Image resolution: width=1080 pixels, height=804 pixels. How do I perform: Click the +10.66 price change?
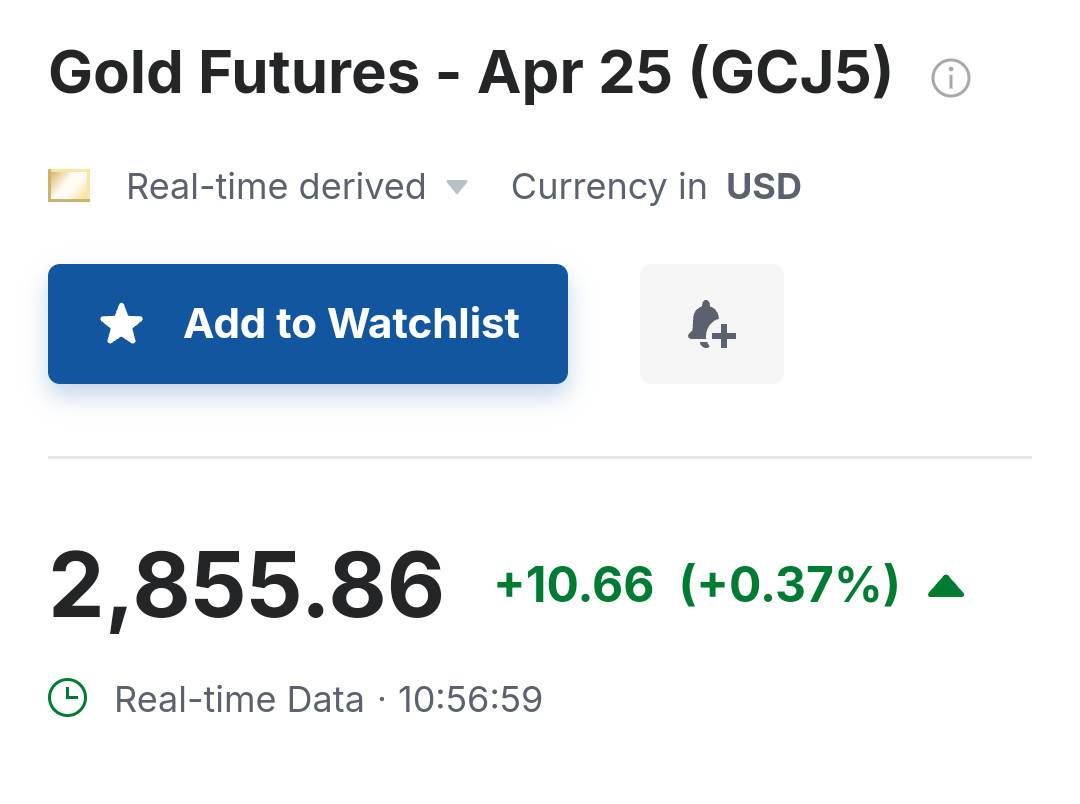(x=574, y=585)
